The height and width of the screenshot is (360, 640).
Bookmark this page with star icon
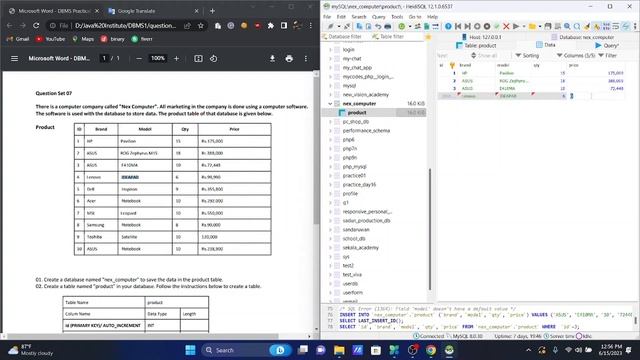point(201,25)
